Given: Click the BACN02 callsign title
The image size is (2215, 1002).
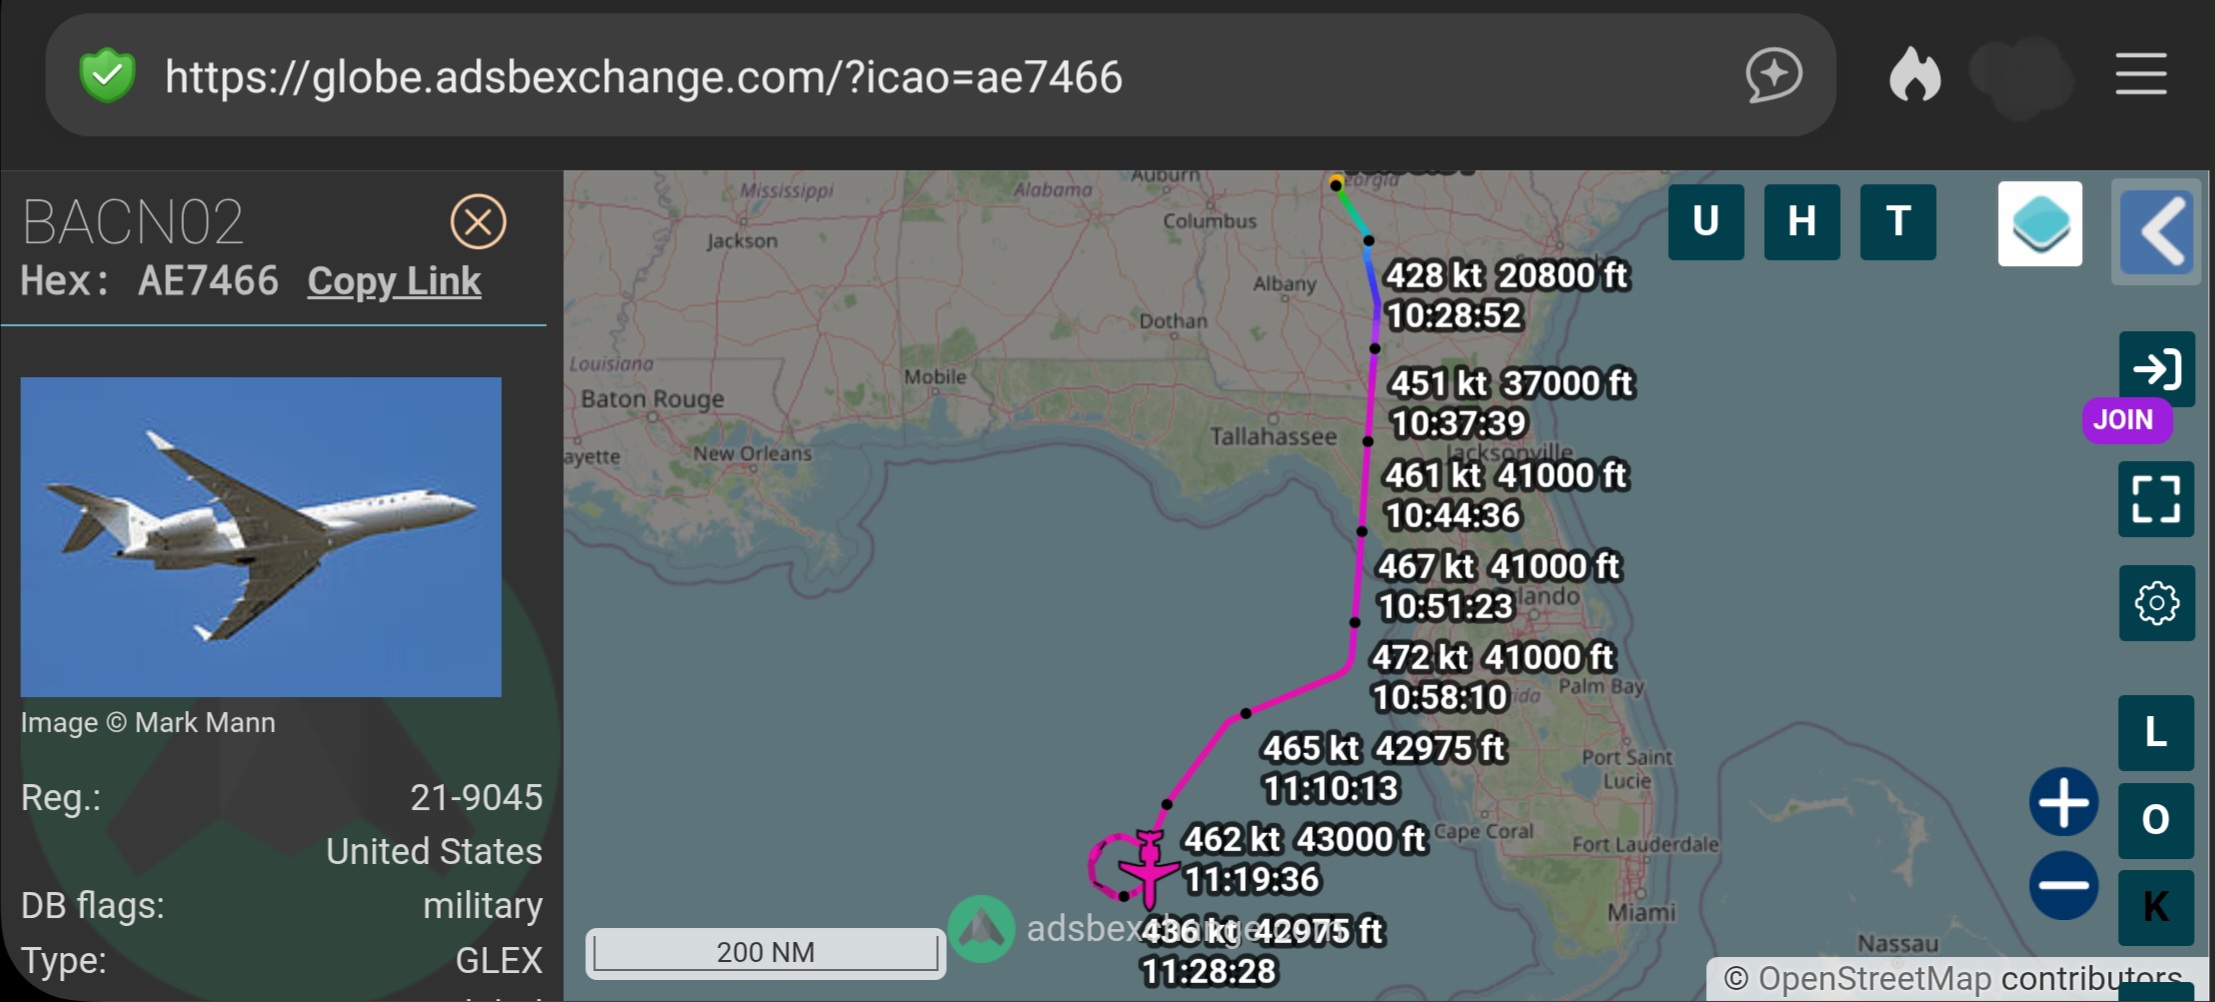Looking at the screenshot, I should click(133, 222).
